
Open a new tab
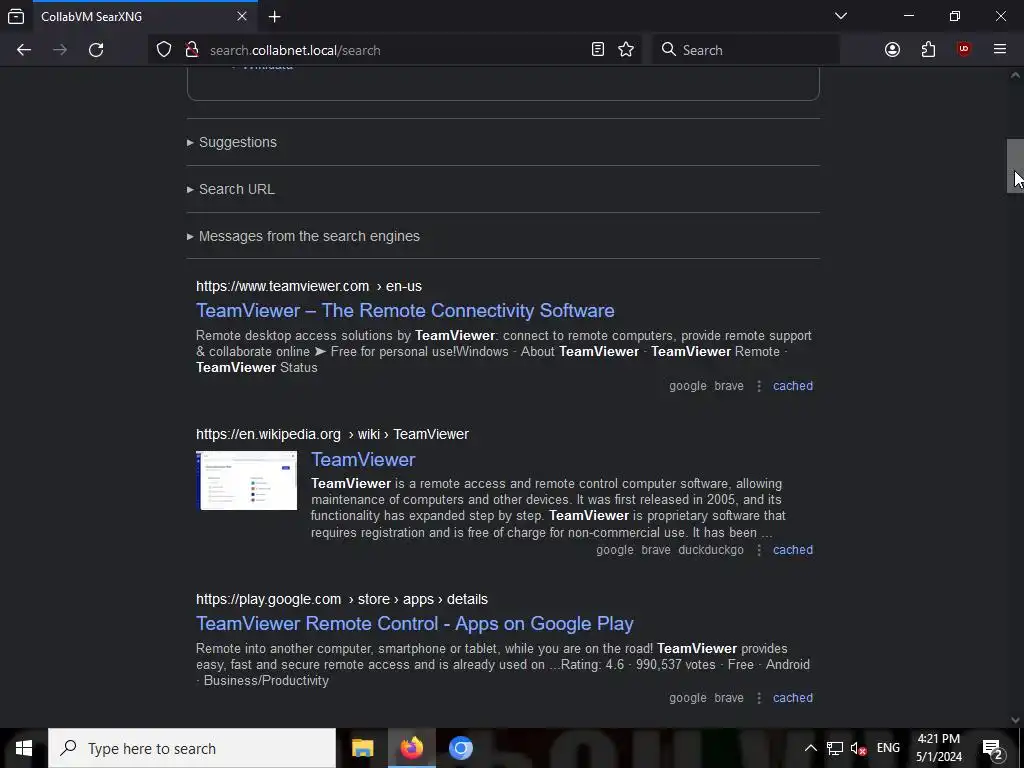coord(274,17)
